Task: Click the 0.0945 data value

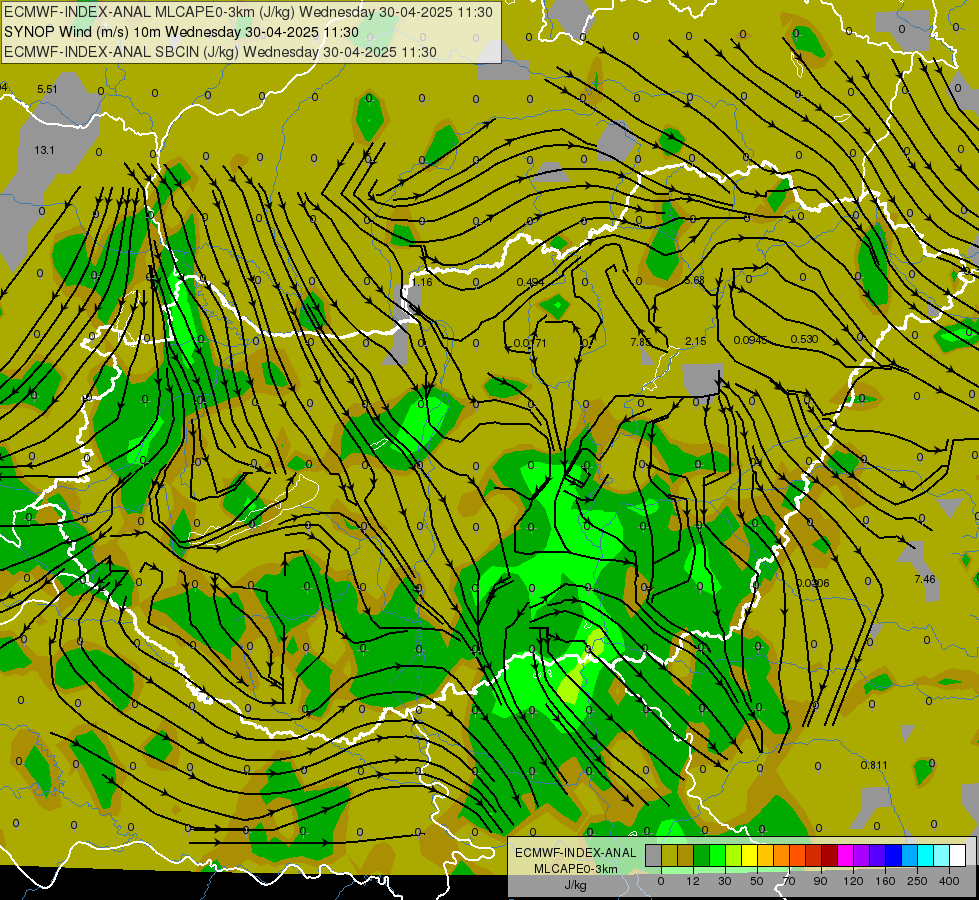Action: point(750,340)
